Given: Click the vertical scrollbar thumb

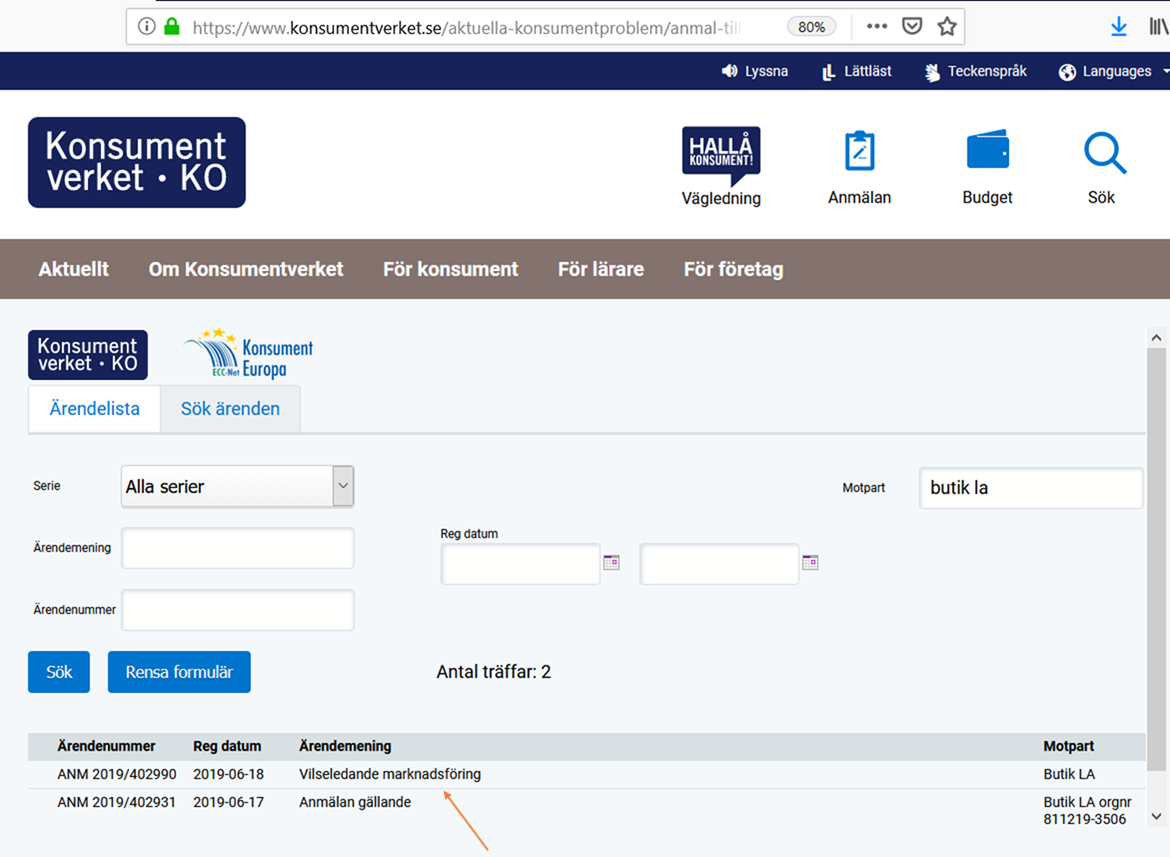Looking at the screenshot, I should (1156, 559).
